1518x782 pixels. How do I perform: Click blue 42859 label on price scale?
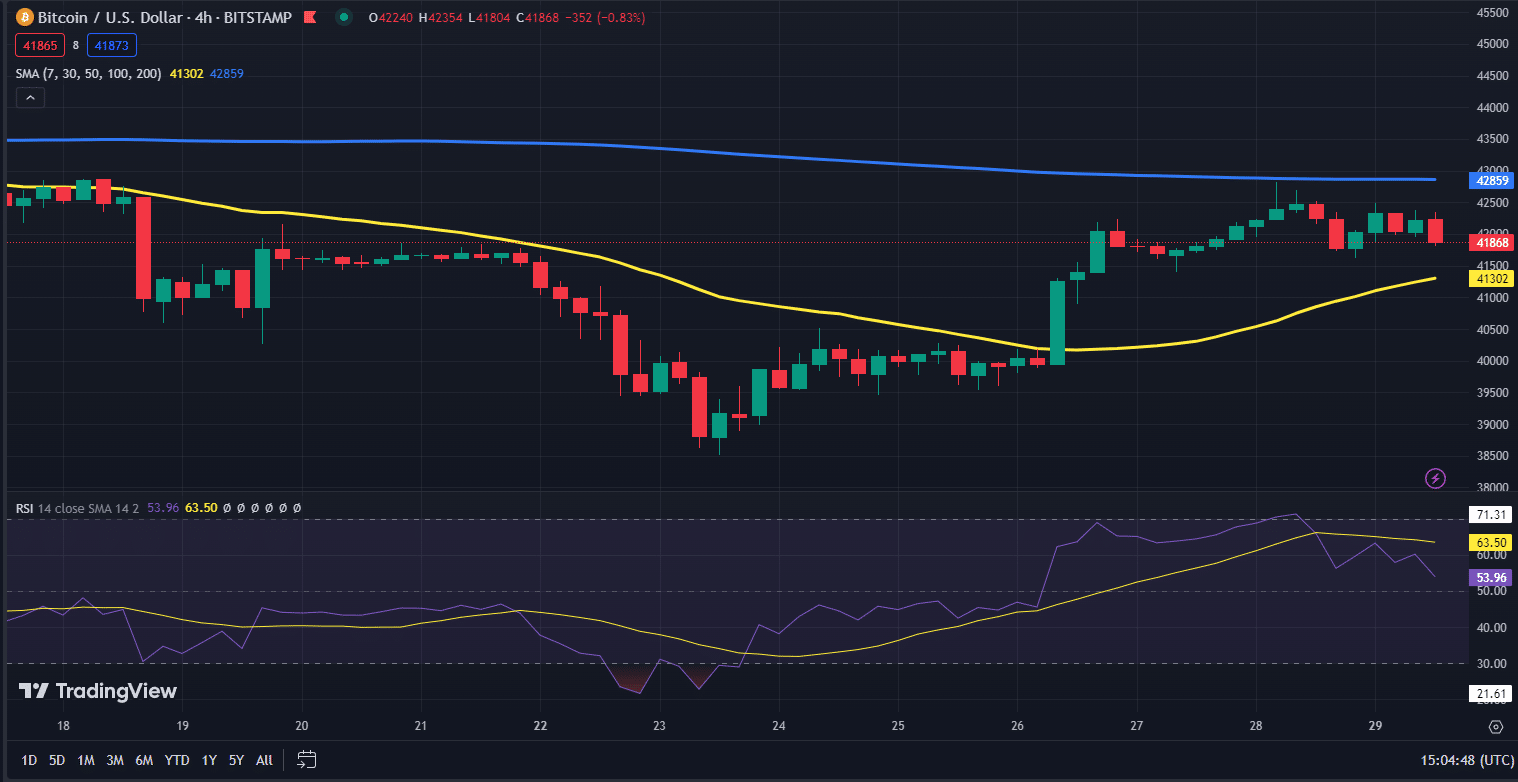click(x=1493, y=181)
